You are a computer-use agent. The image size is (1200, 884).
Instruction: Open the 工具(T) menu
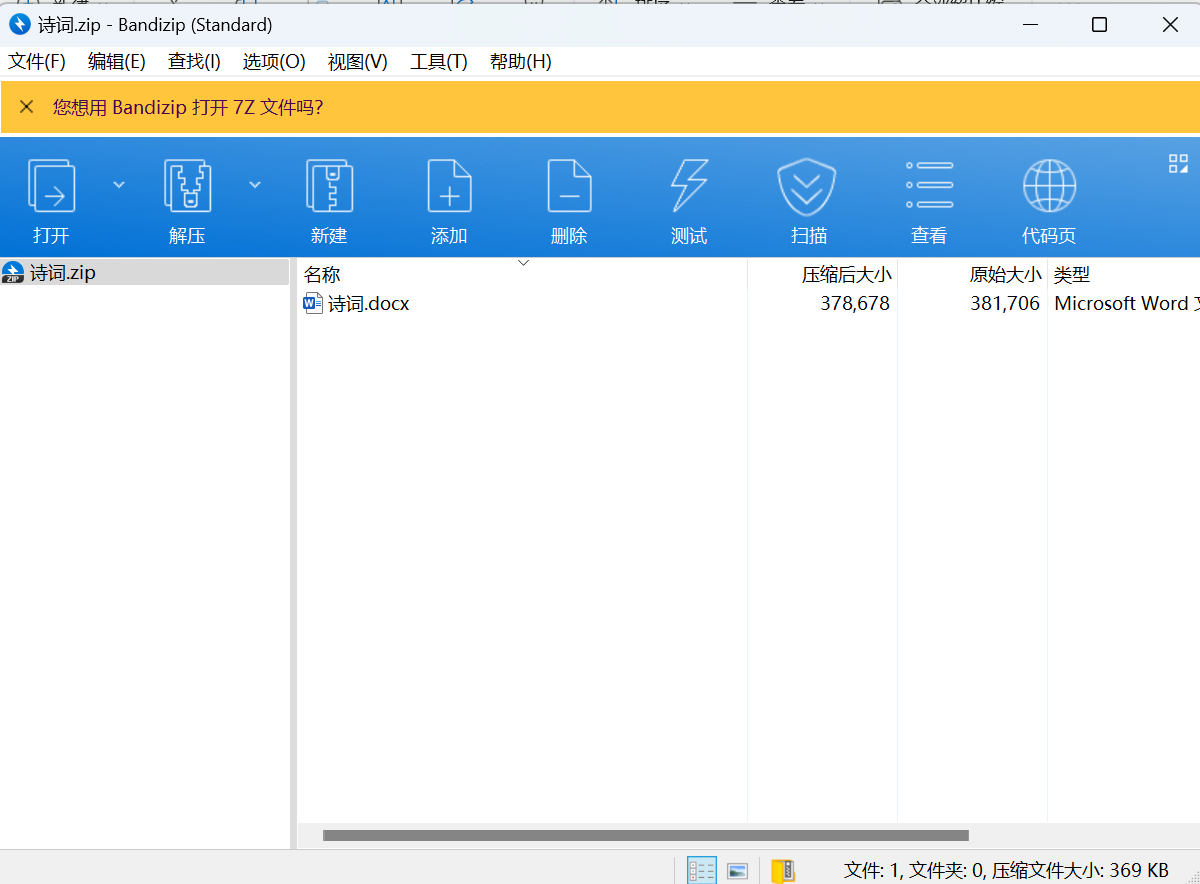[x=439, y=62]
